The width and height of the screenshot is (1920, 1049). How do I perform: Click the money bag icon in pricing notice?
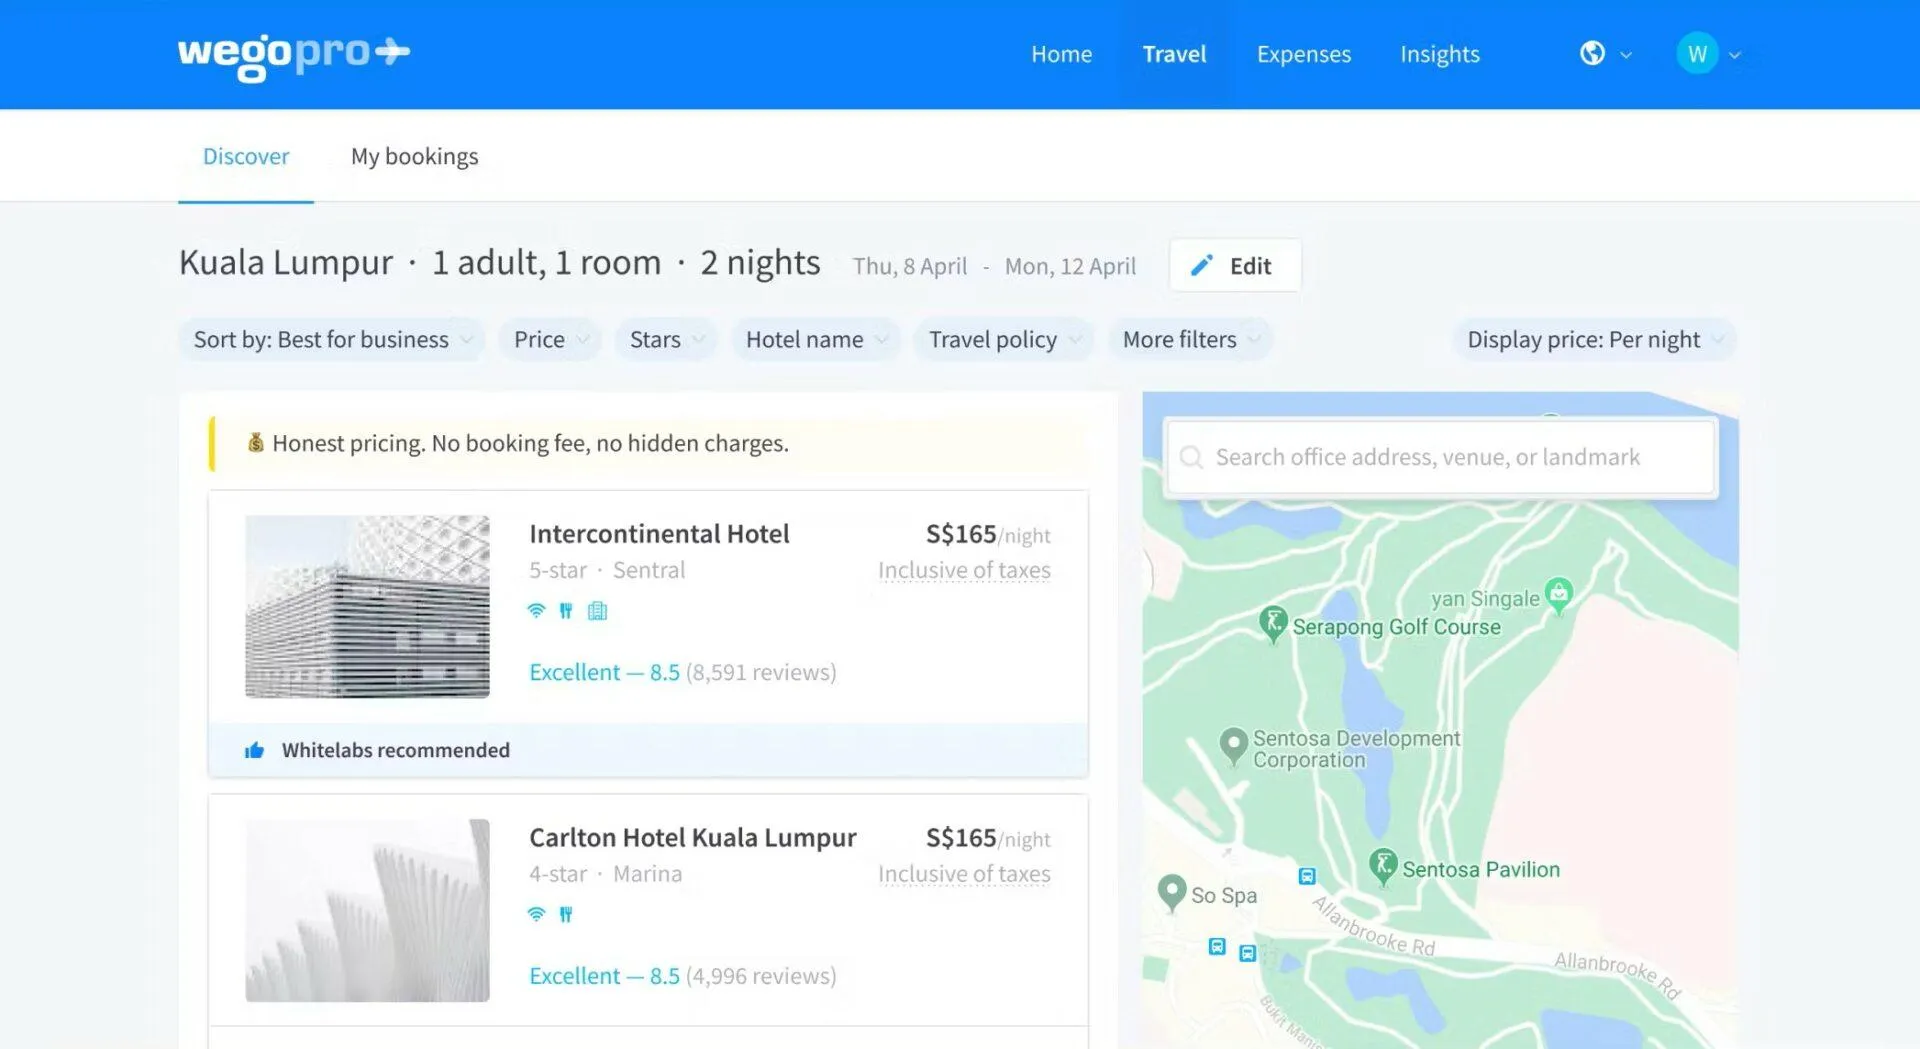(x=256, y=442)
